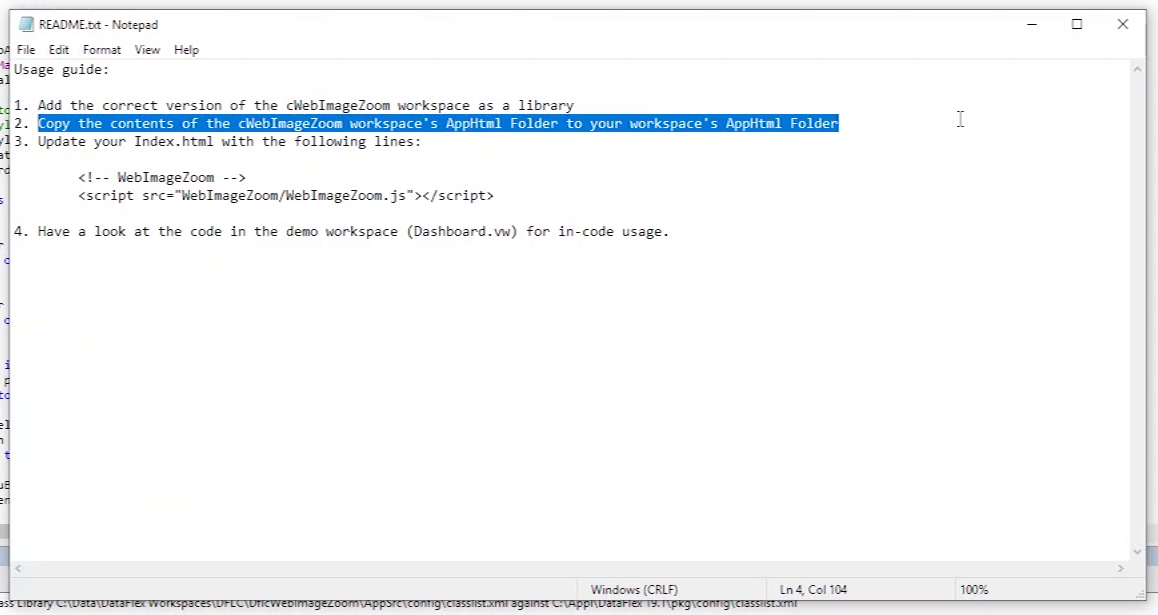
Task: Maximize the Notepad window
Action: coord(1077,25)
